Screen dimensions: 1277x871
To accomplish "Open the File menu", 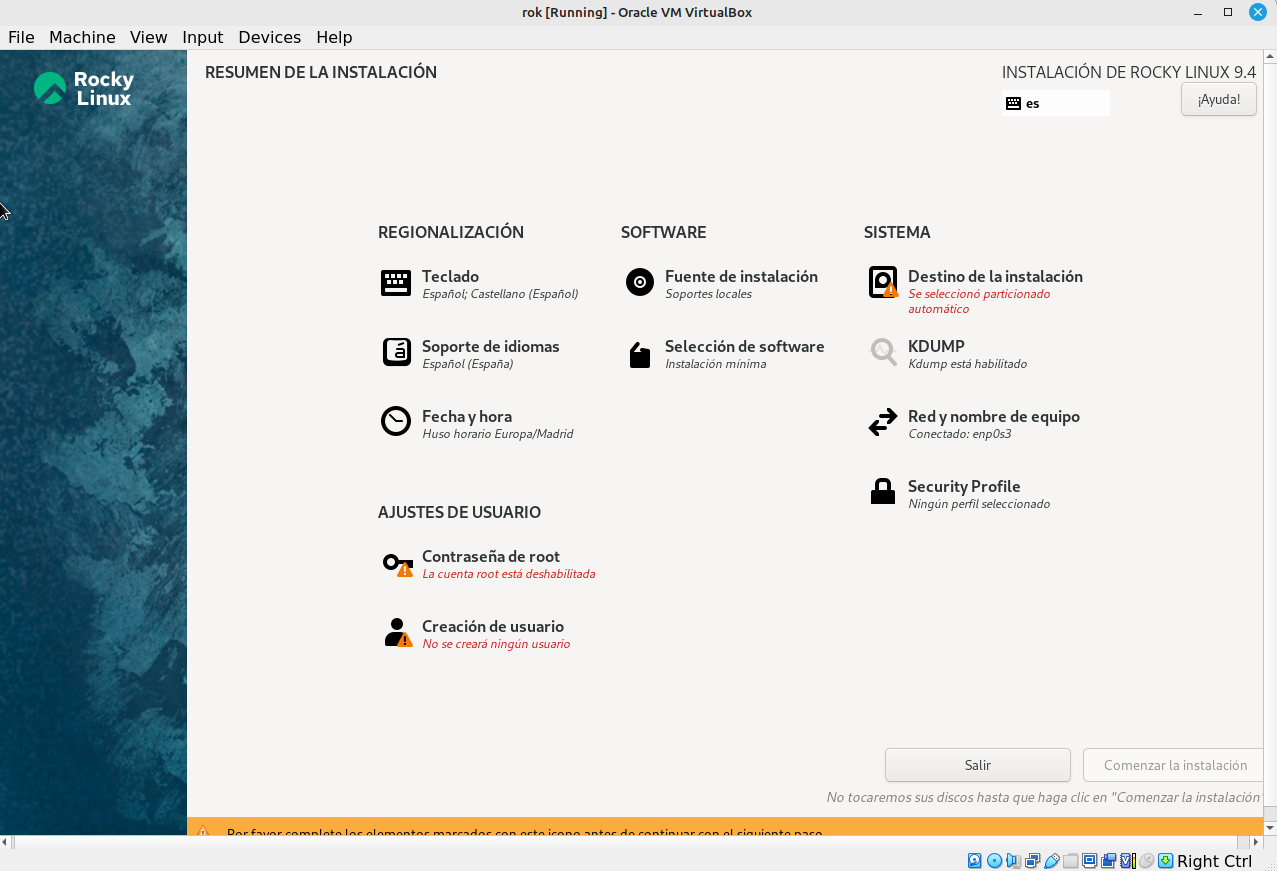I will click(x=21, y=37).
